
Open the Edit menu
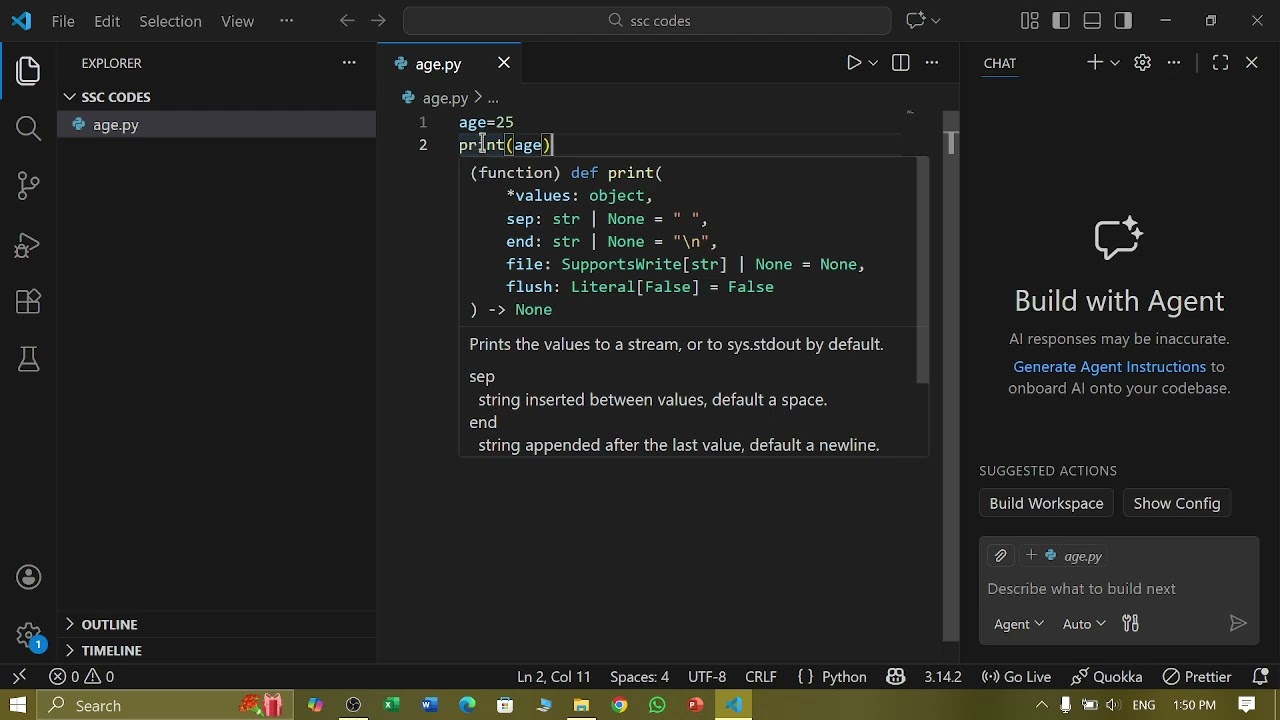pos(107,21)
